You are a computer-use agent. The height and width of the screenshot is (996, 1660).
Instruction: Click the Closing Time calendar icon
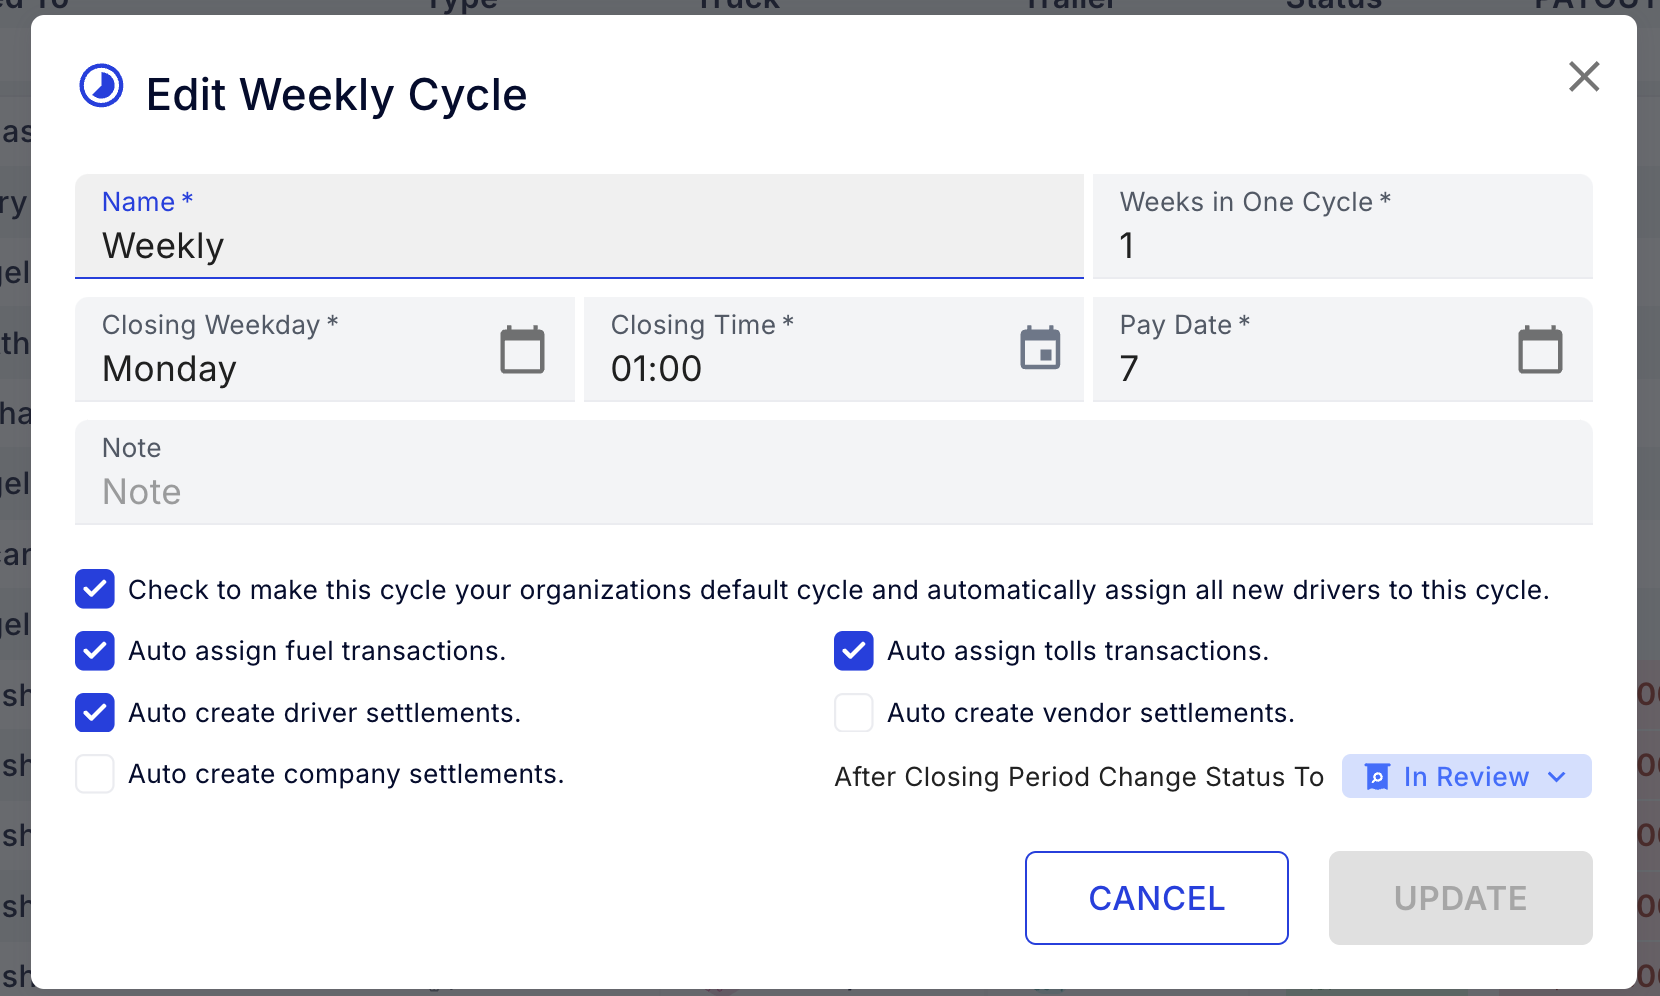[x=1040, y=349]
